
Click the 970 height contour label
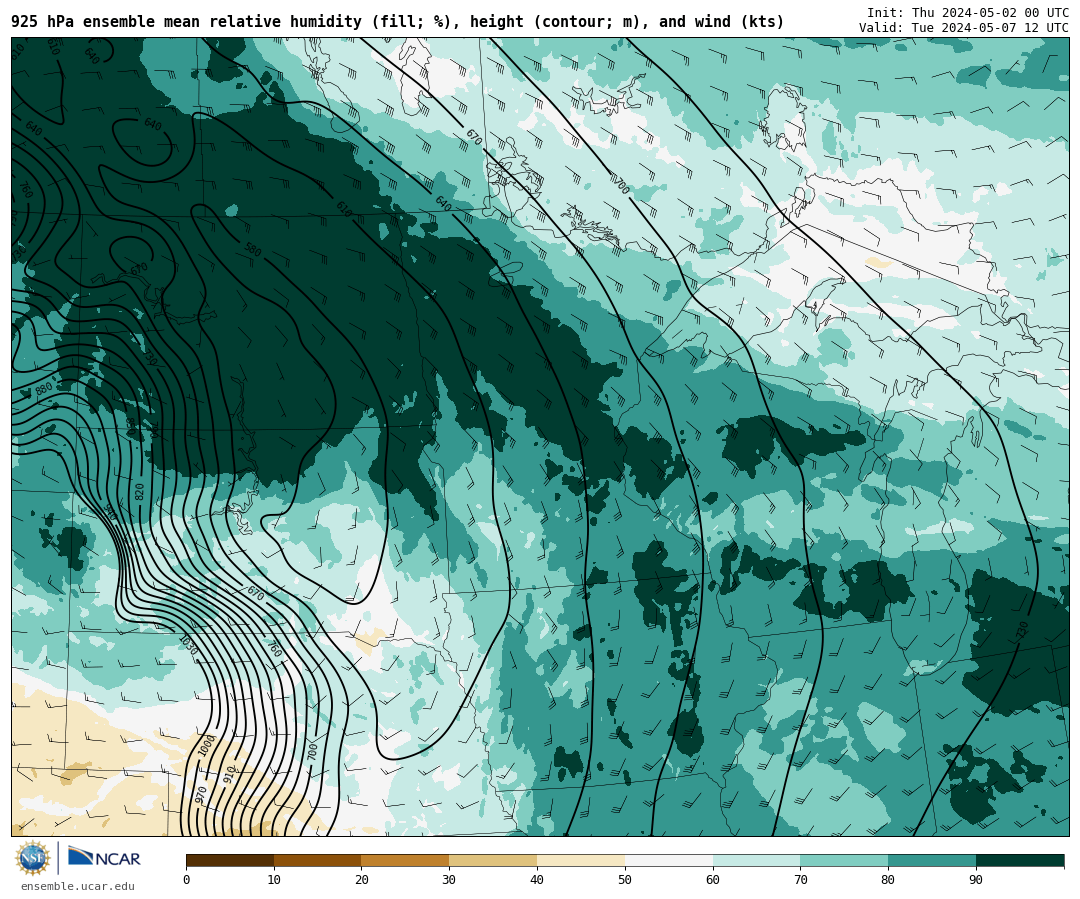tap(201, 795)
